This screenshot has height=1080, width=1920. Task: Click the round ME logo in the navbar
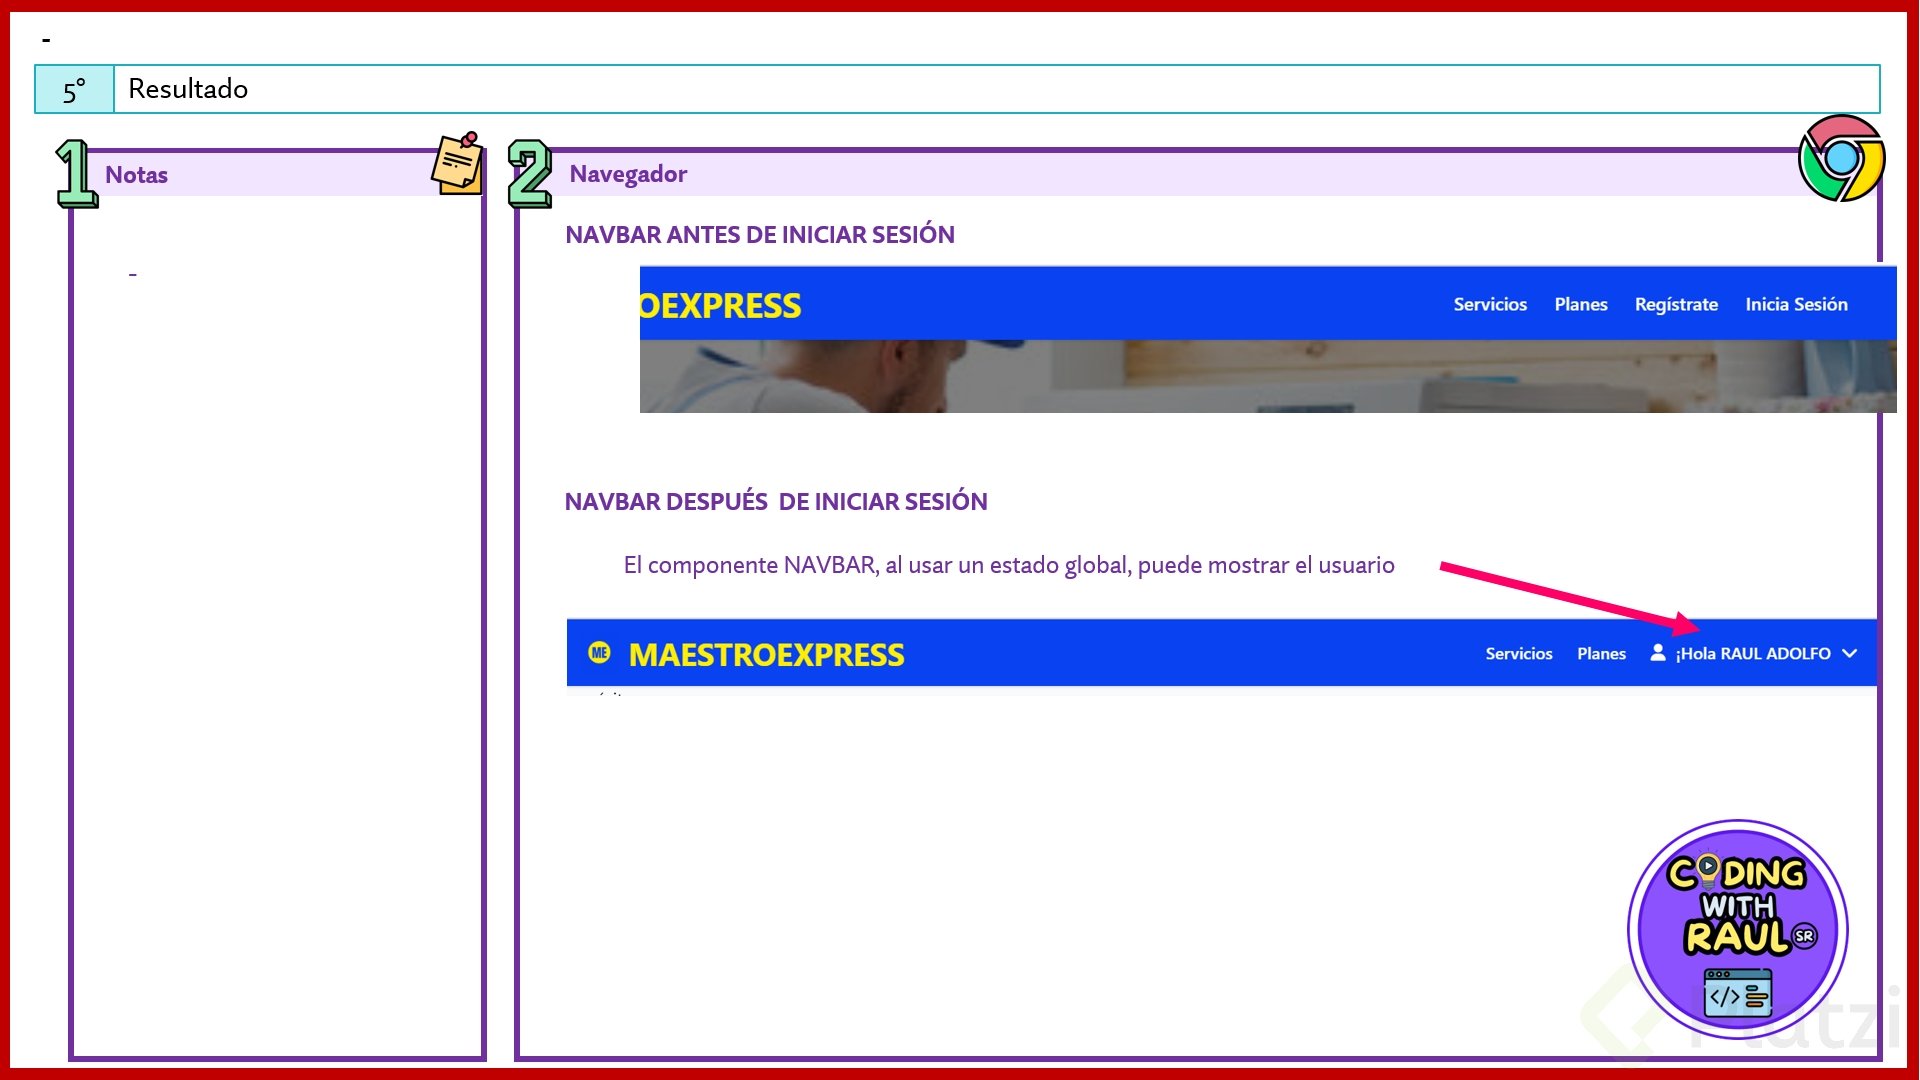point(600,653)
